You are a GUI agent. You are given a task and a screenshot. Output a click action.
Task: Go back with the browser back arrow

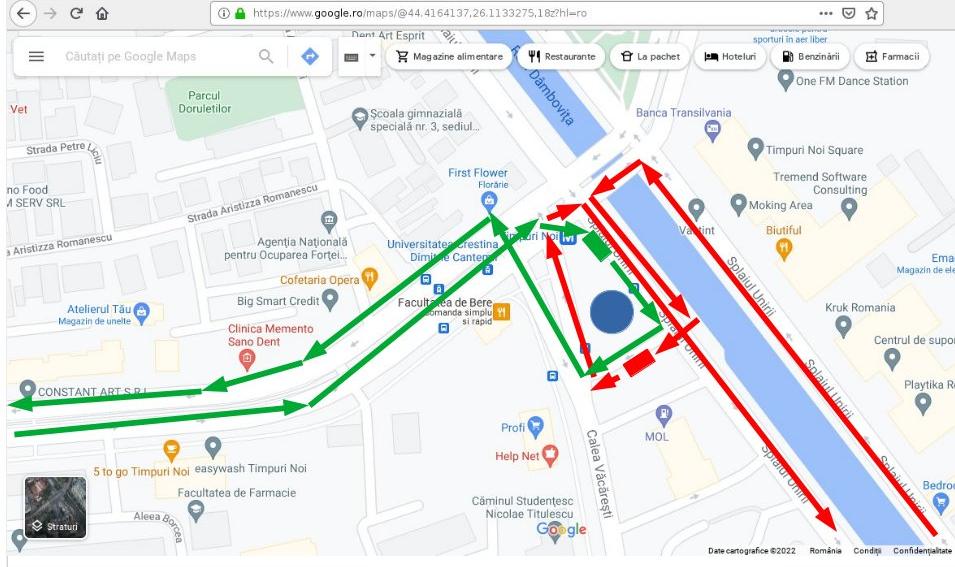pyautogui.click(x=23, y=13)
